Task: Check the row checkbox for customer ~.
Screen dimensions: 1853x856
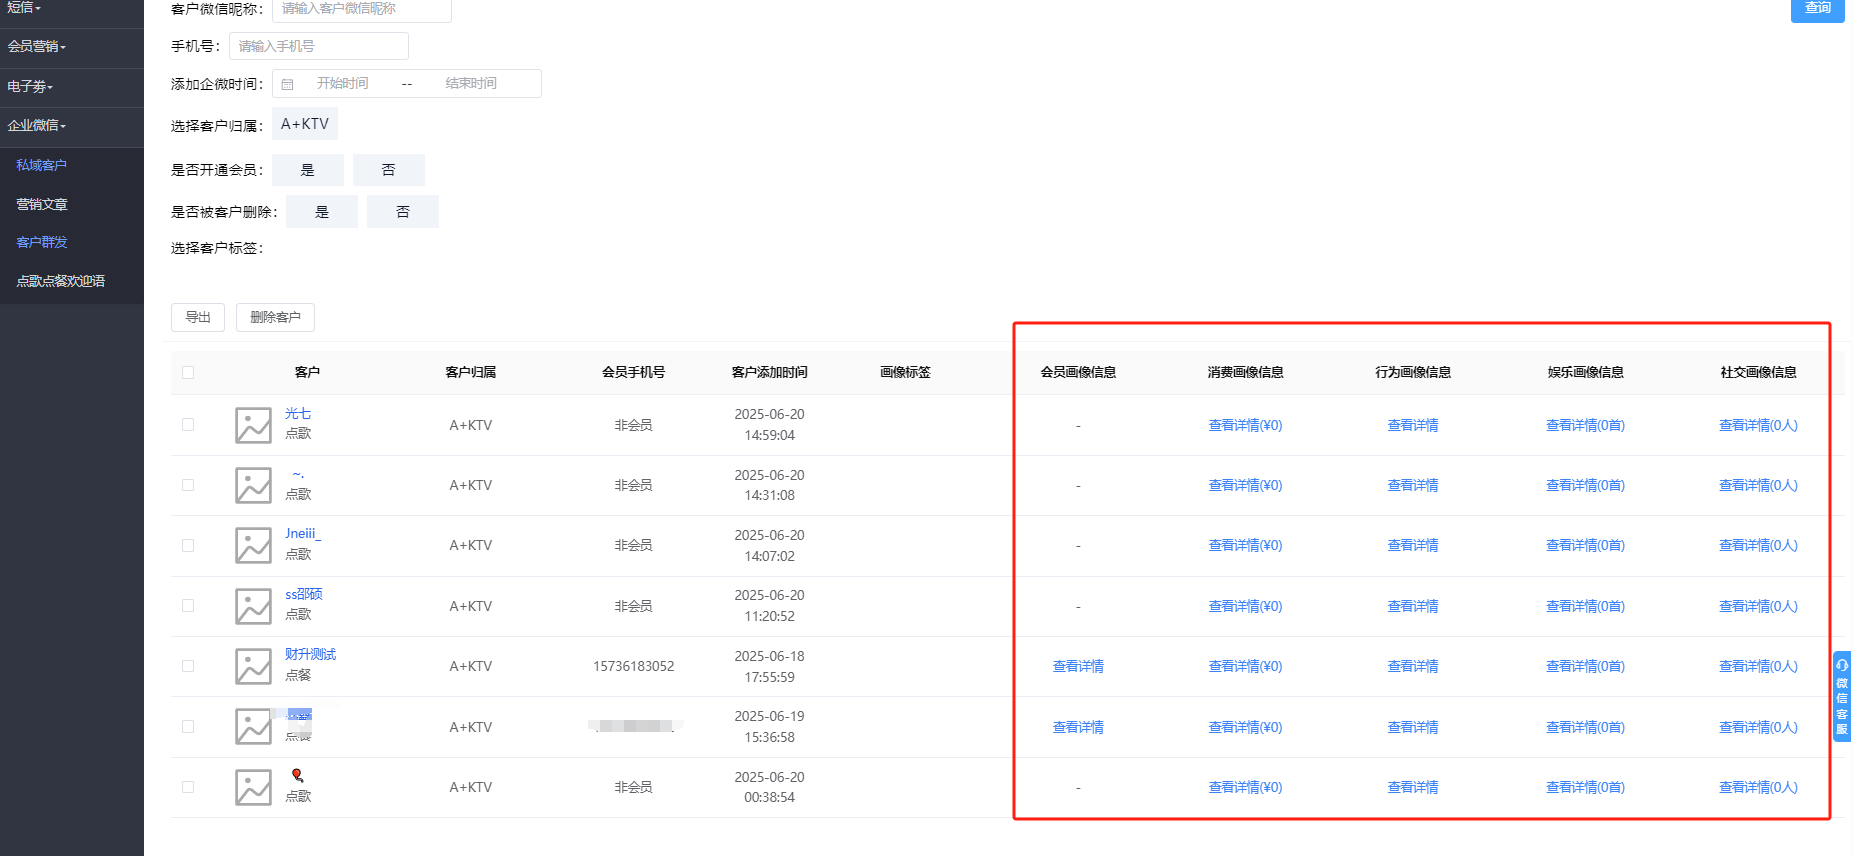Action: [188, 485]
